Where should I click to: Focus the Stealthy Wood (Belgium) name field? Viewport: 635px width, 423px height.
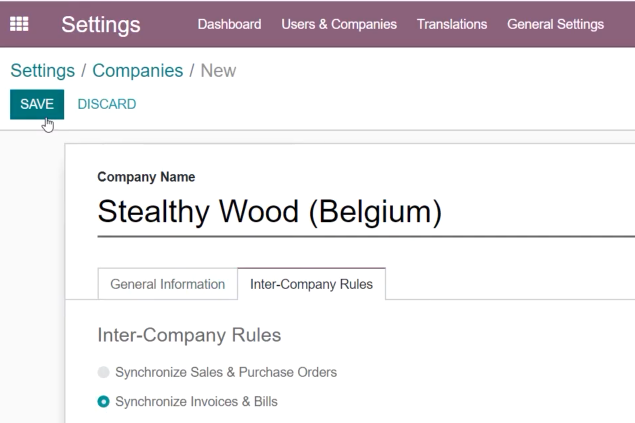pos(366,212)
